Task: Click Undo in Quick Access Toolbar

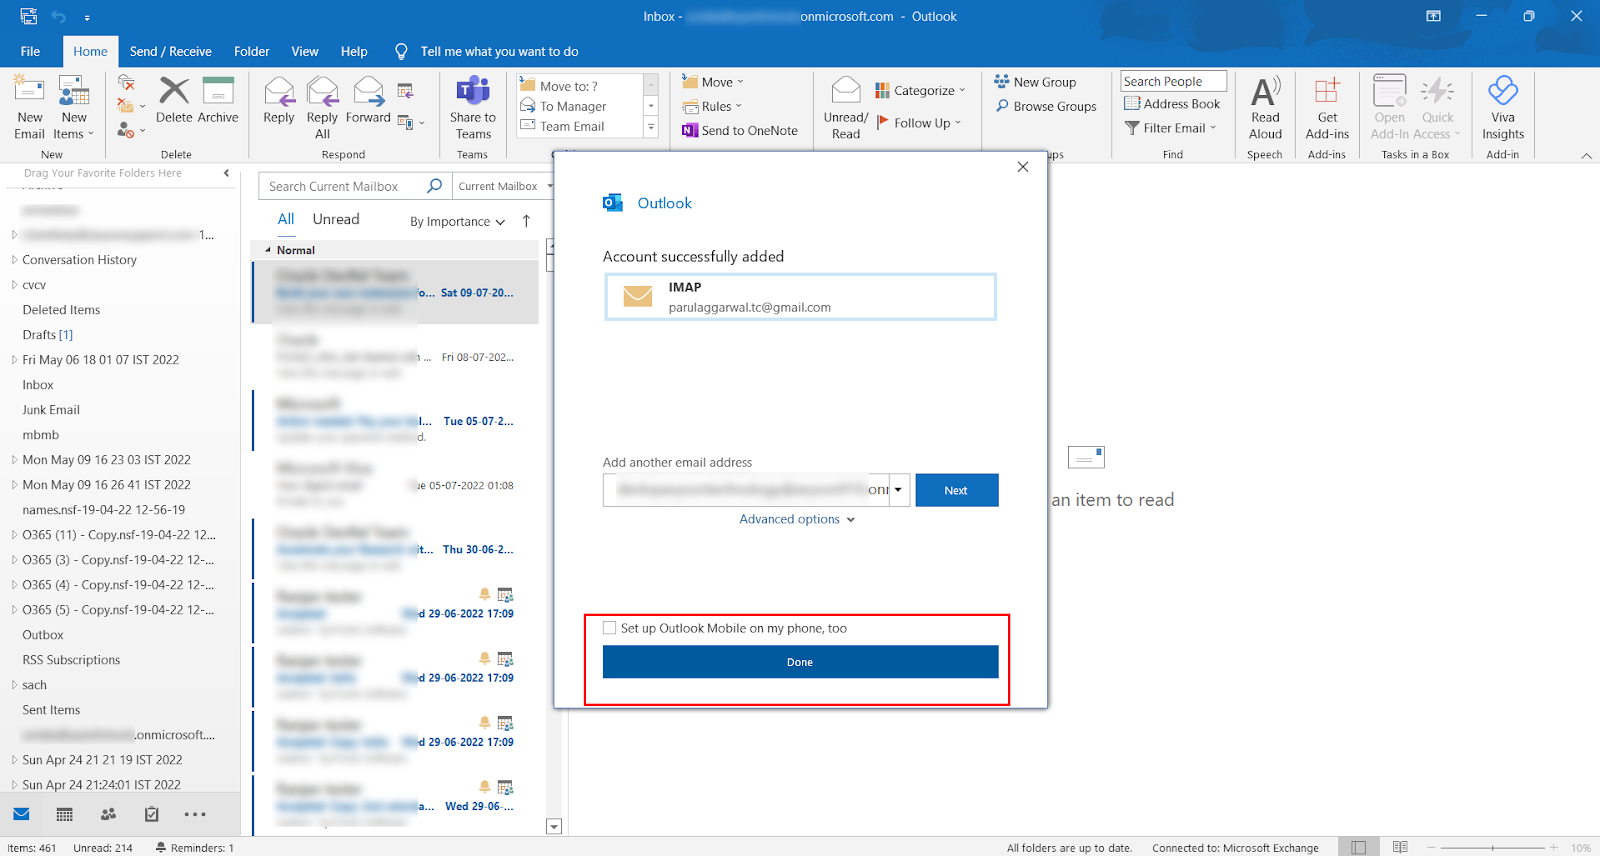Action: (59, 17)
